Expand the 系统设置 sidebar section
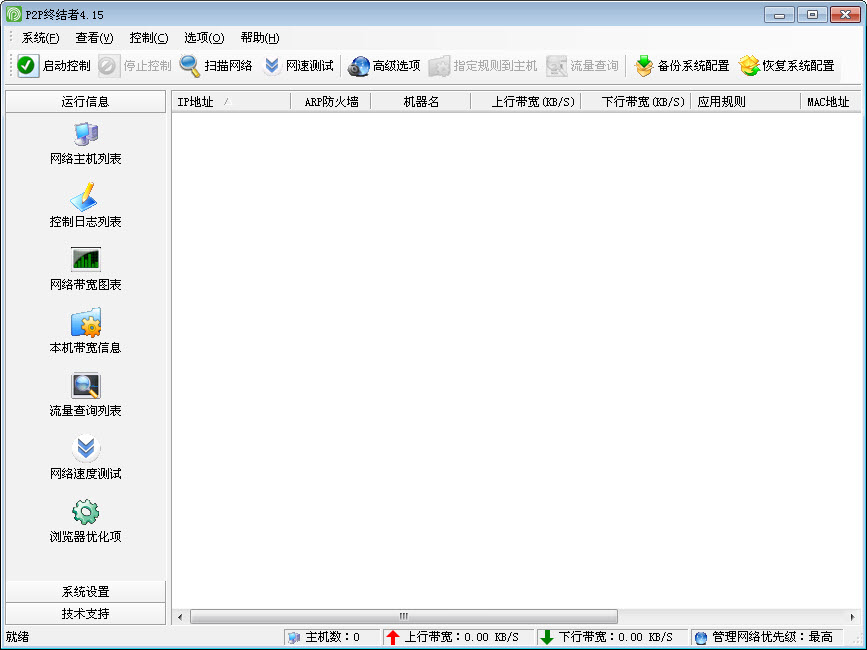Viewport: 867px width, 650px height. [86, 592]
